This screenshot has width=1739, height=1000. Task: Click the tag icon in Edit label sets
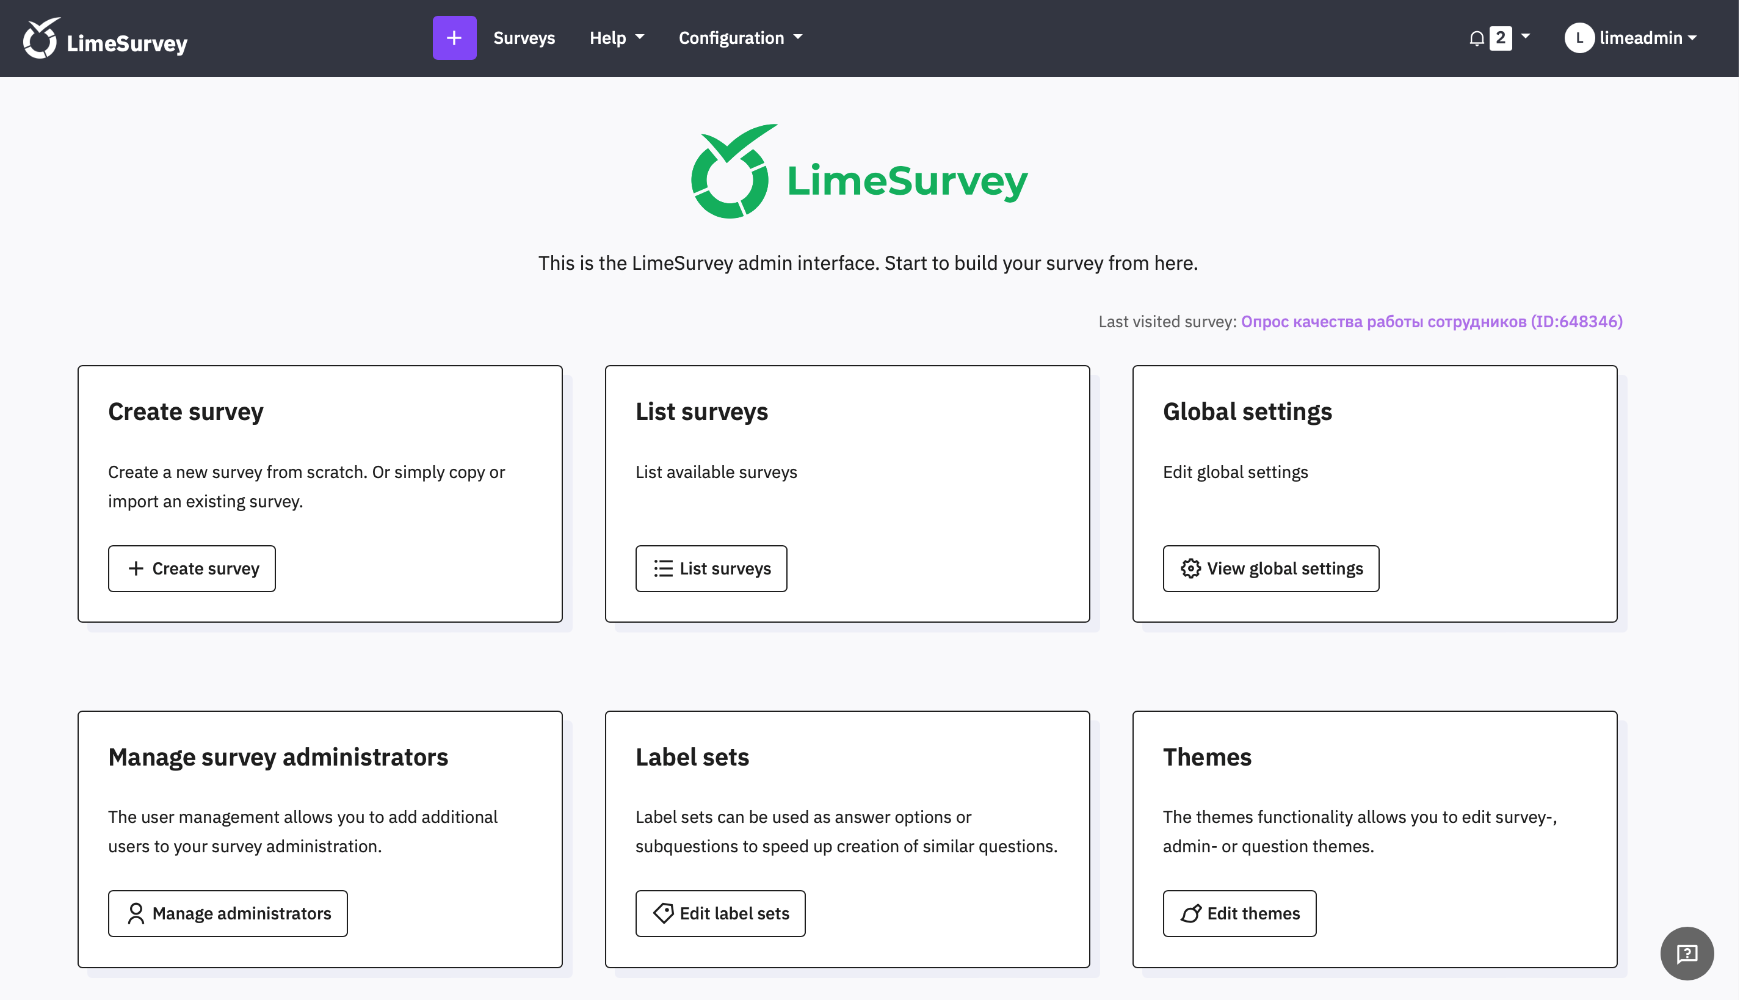click(x=663, y=913)
